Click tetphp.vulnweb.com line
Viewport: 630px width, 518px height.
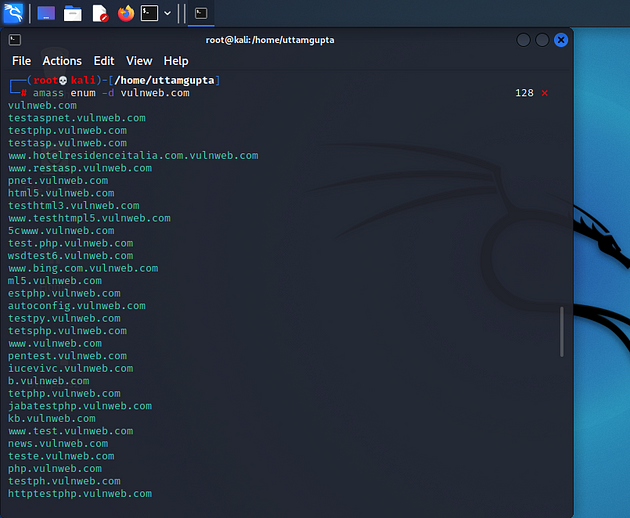(x=64, y=393)
